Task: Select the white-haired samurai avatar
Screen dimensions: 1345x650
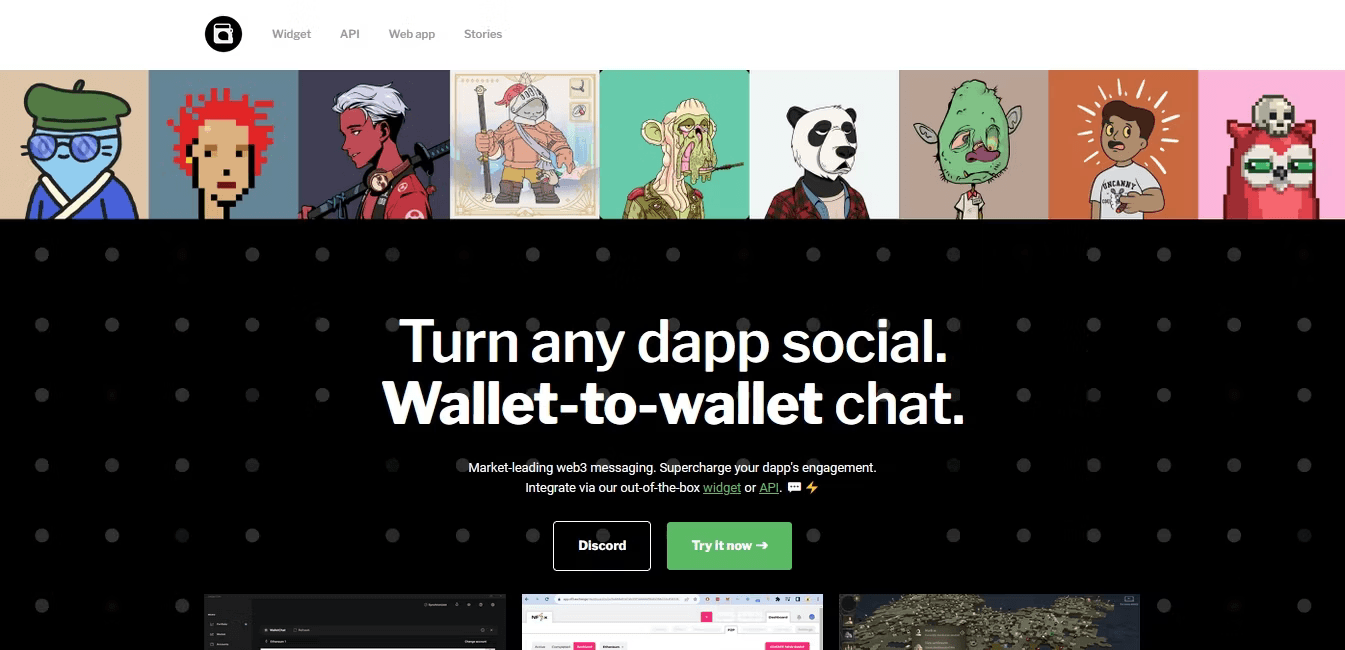Action: tap(374, 144)
